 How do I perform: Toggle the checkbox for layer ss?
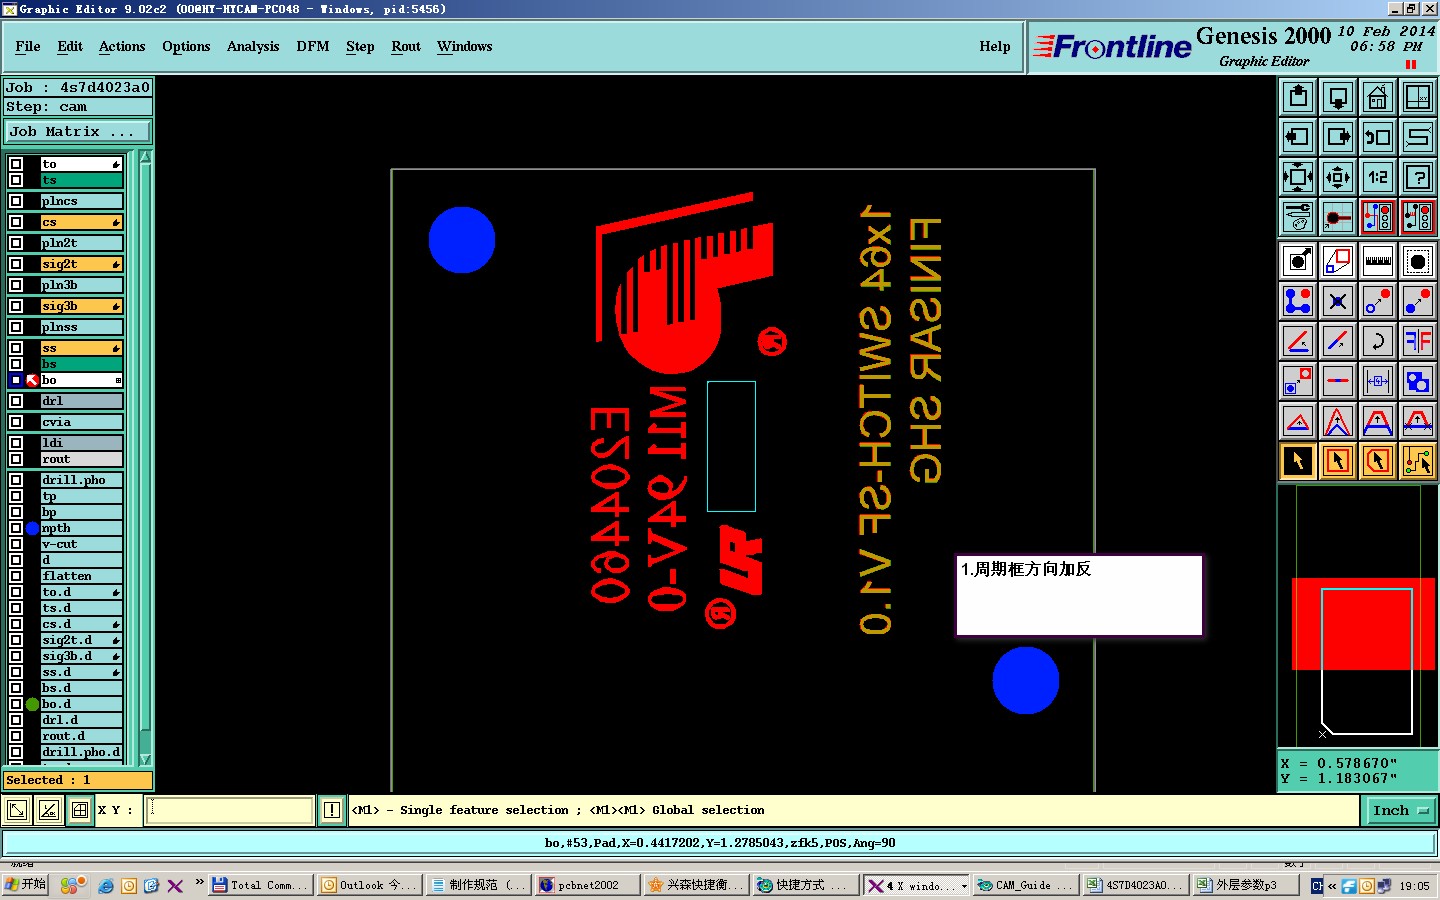point(16,348)
